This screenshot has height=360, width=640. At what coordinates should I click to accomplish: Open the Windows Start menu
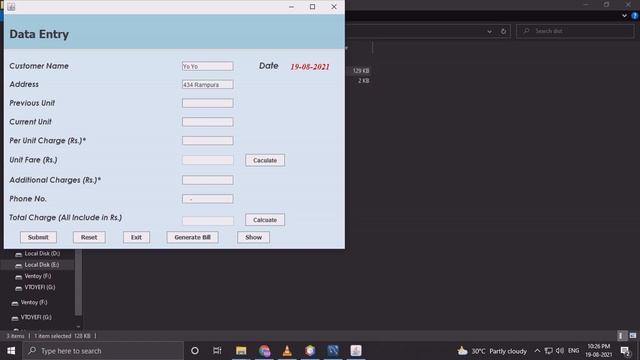point(11,351)
